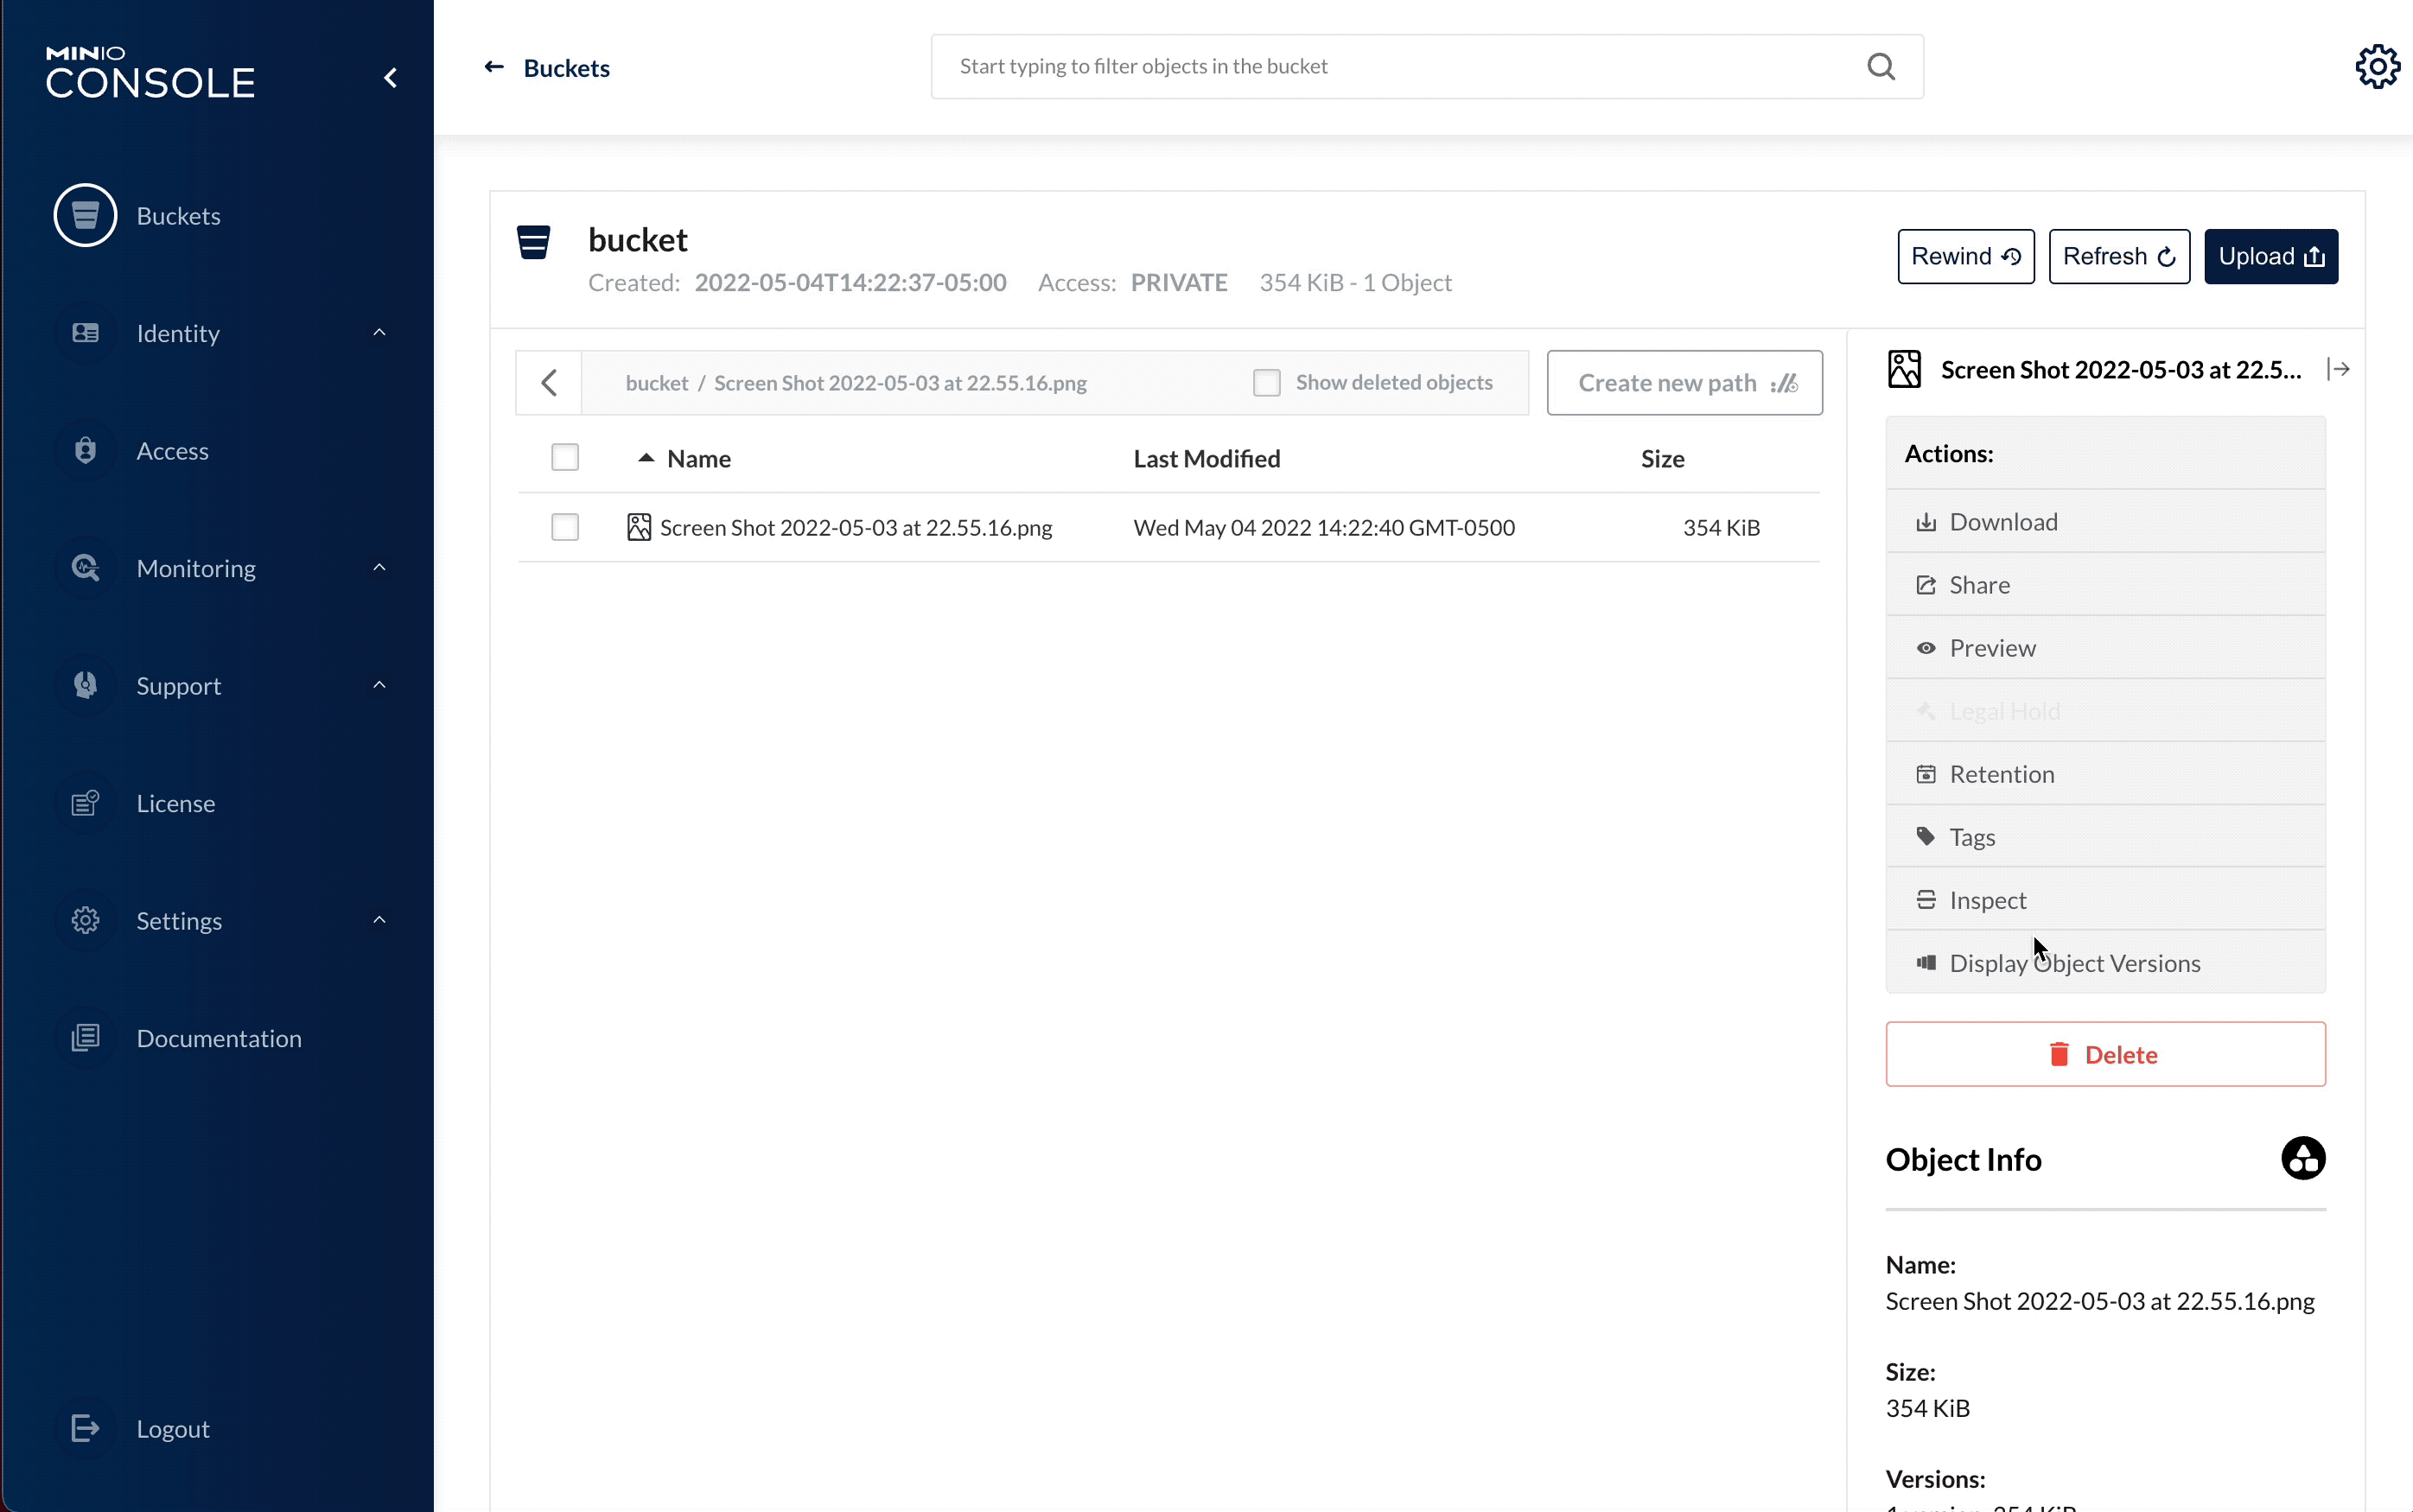The width and height of the screenshot is (2413, 1512).
Task: Select the Download action
Action: tap(2003, 522)
